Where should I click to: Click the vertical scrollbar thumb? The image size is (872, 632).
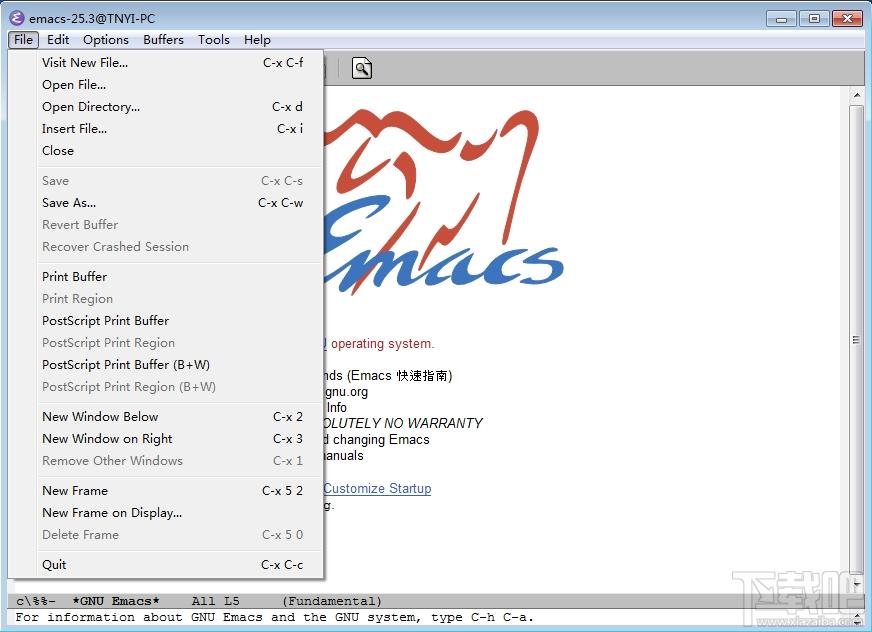pos(856,339)
